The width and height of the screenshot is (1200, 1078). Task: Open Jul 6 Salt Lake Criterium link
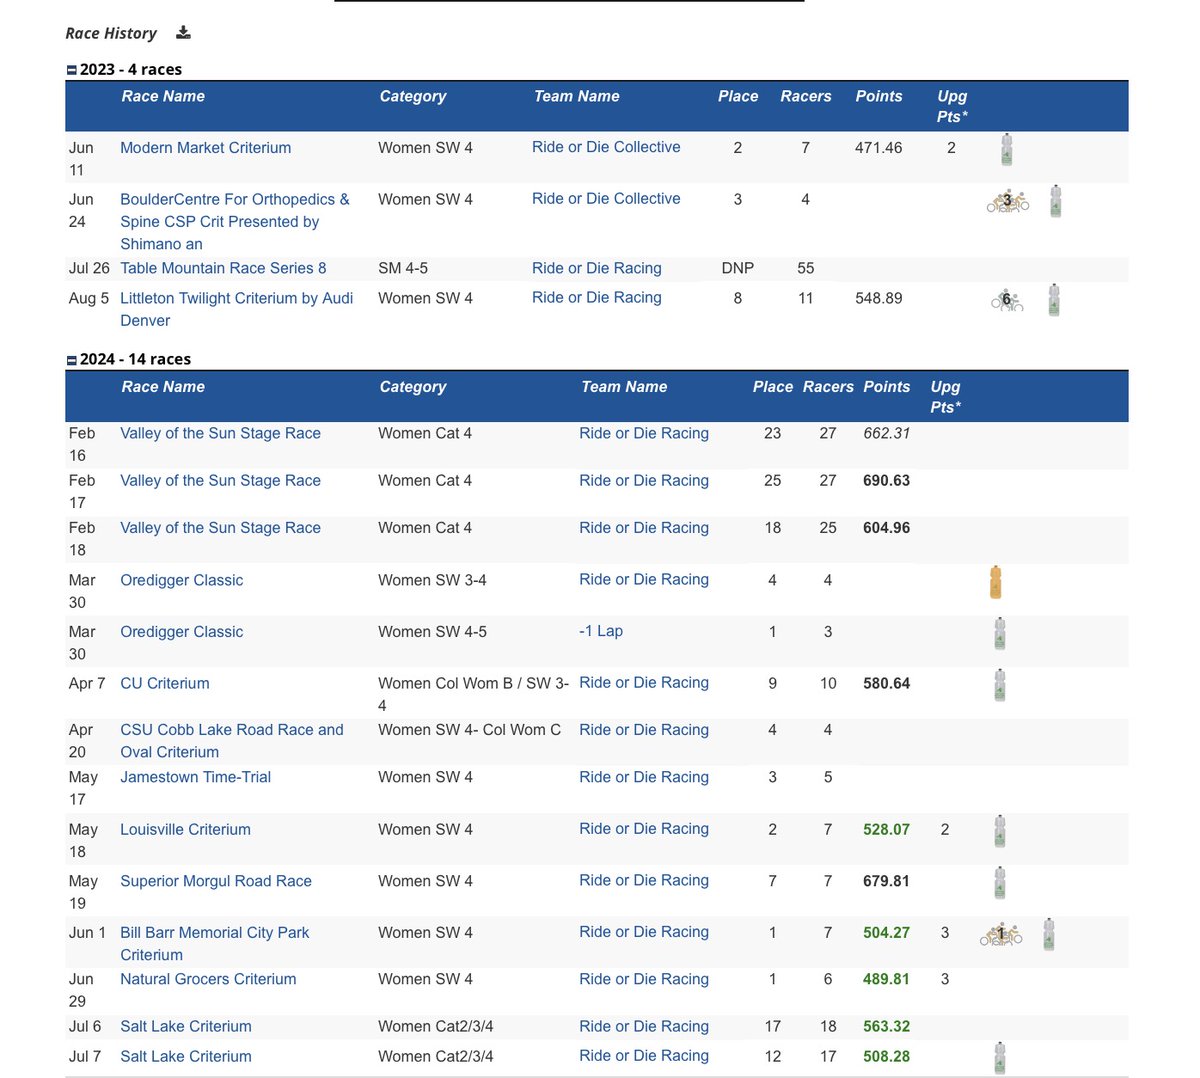tap(186, 1026)
